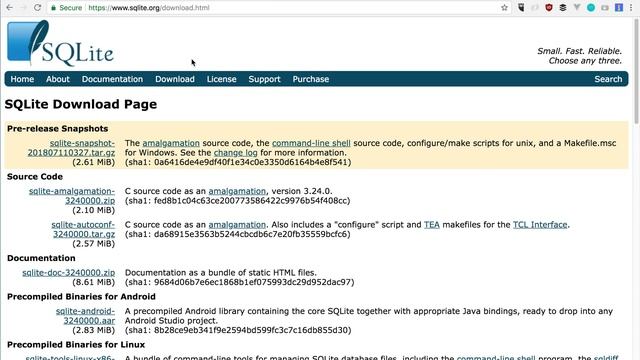The image size is (640, 360).
Task: Click the browser back arrow
Action: coord(9,7)
